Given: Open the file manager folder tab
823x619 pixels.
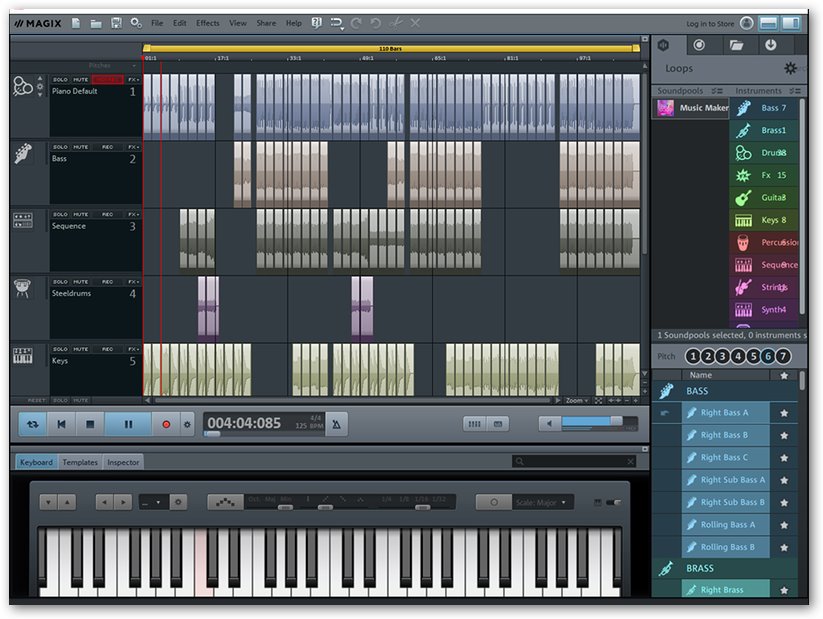Looking at the screenshot, I should (736, 45).
